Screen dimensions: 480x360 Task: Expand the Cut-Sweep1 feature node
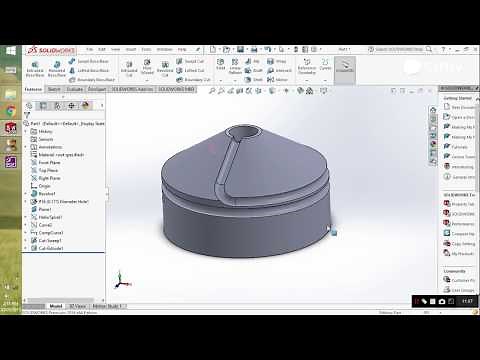(26, 240)
